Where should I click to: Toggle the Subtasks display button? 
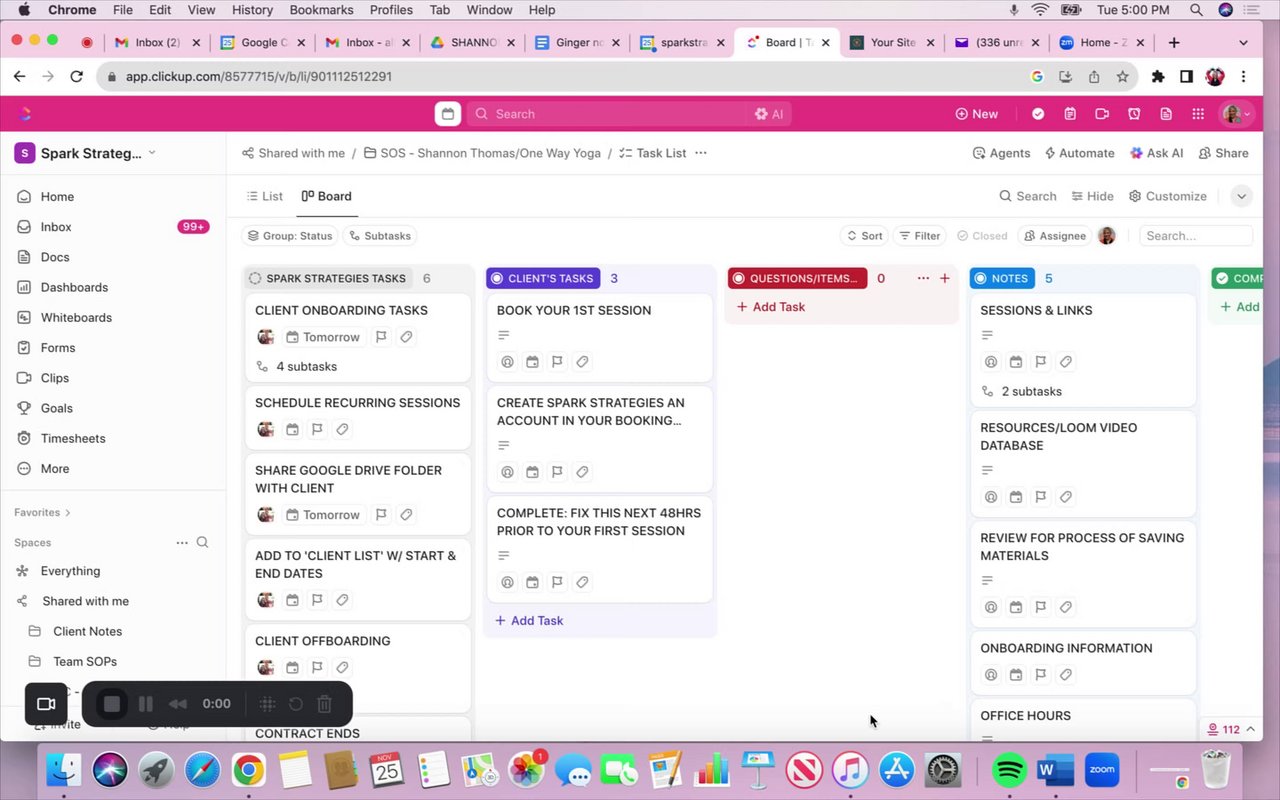tap(380, 236)
